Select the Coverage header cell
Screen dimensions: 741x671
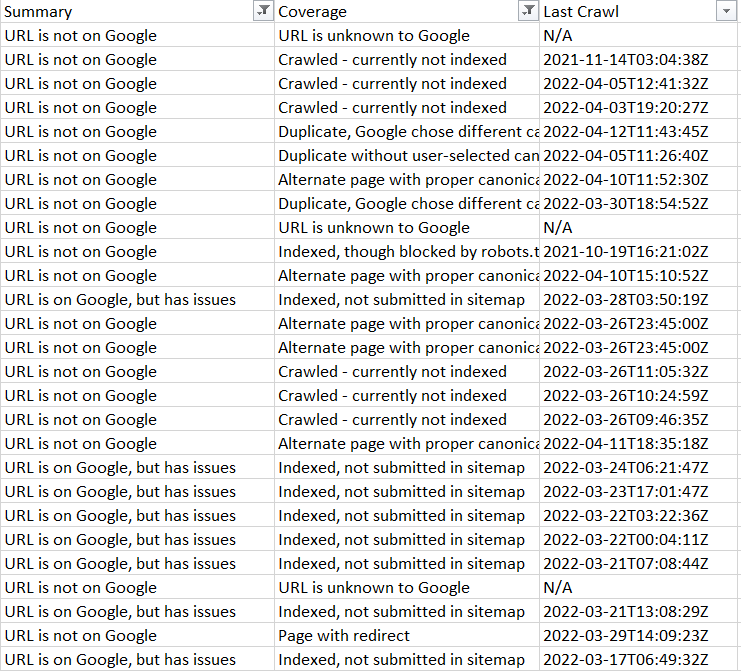click(x=406, y=11)
